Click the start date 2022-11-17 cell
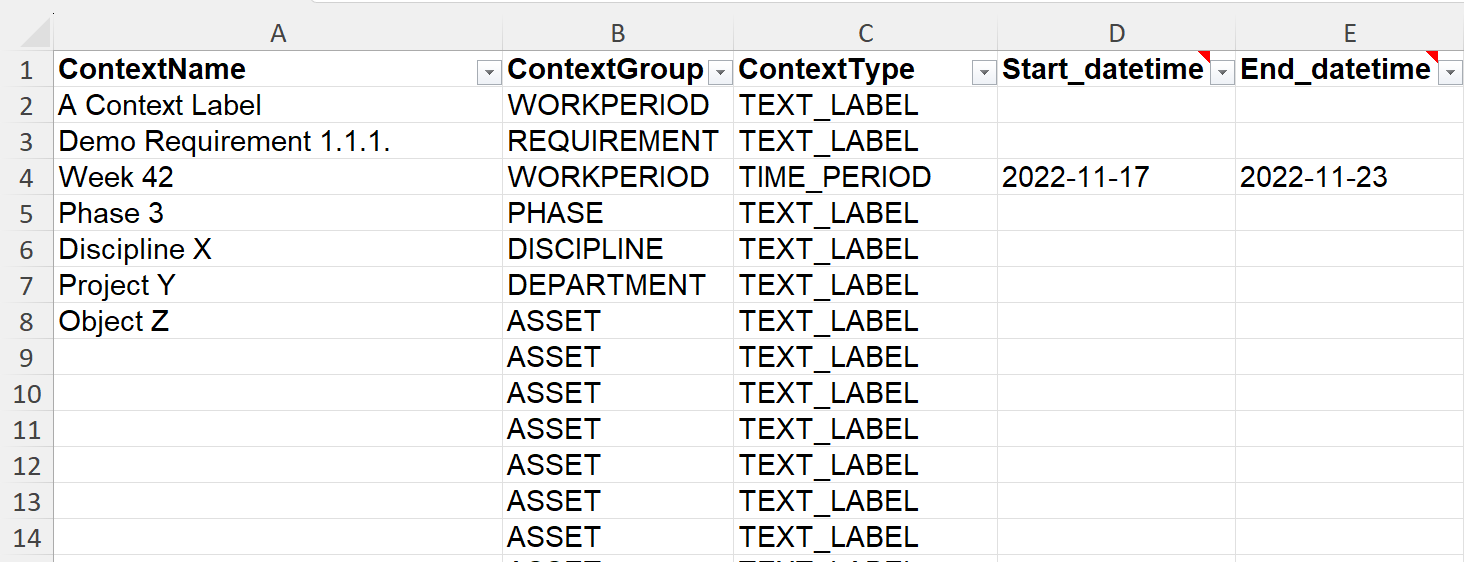Screen dimensions: 1464x562 pos(1076,178)
